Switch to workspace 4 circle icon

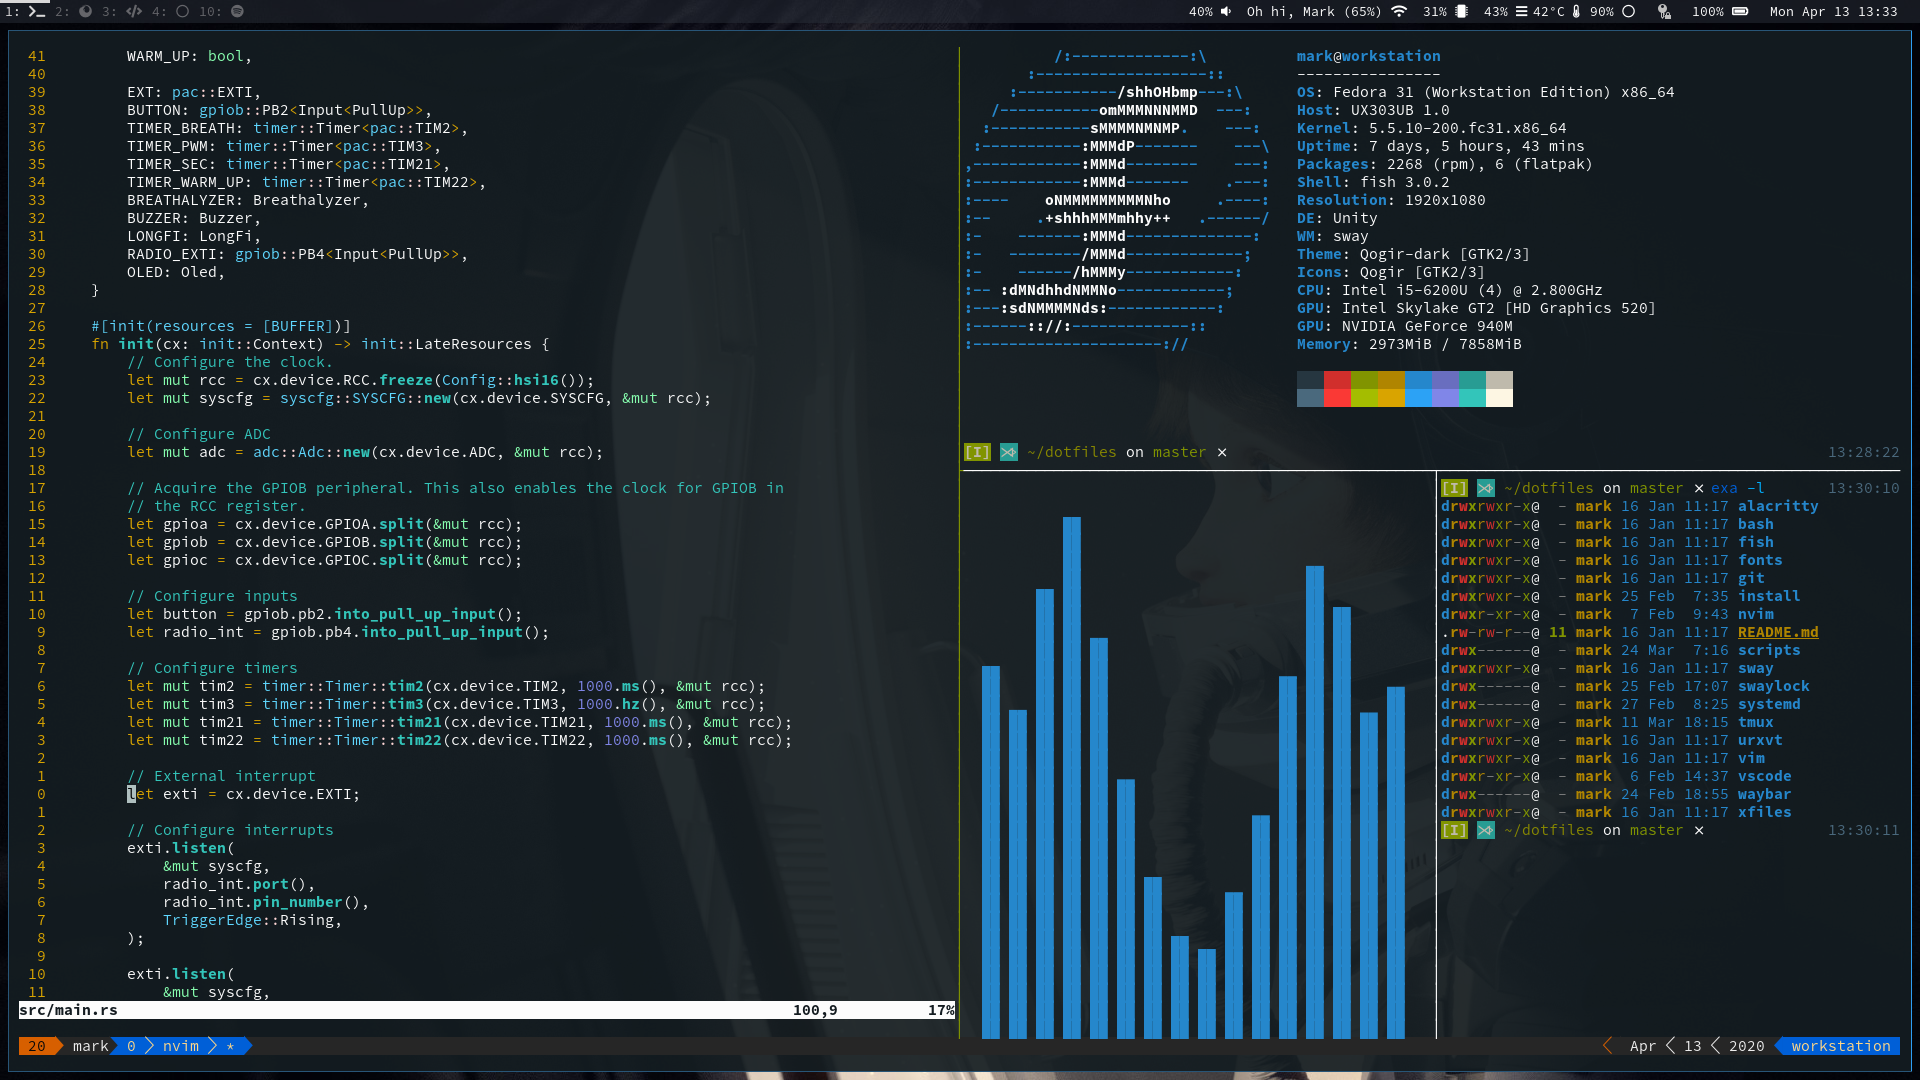(182, 12)
